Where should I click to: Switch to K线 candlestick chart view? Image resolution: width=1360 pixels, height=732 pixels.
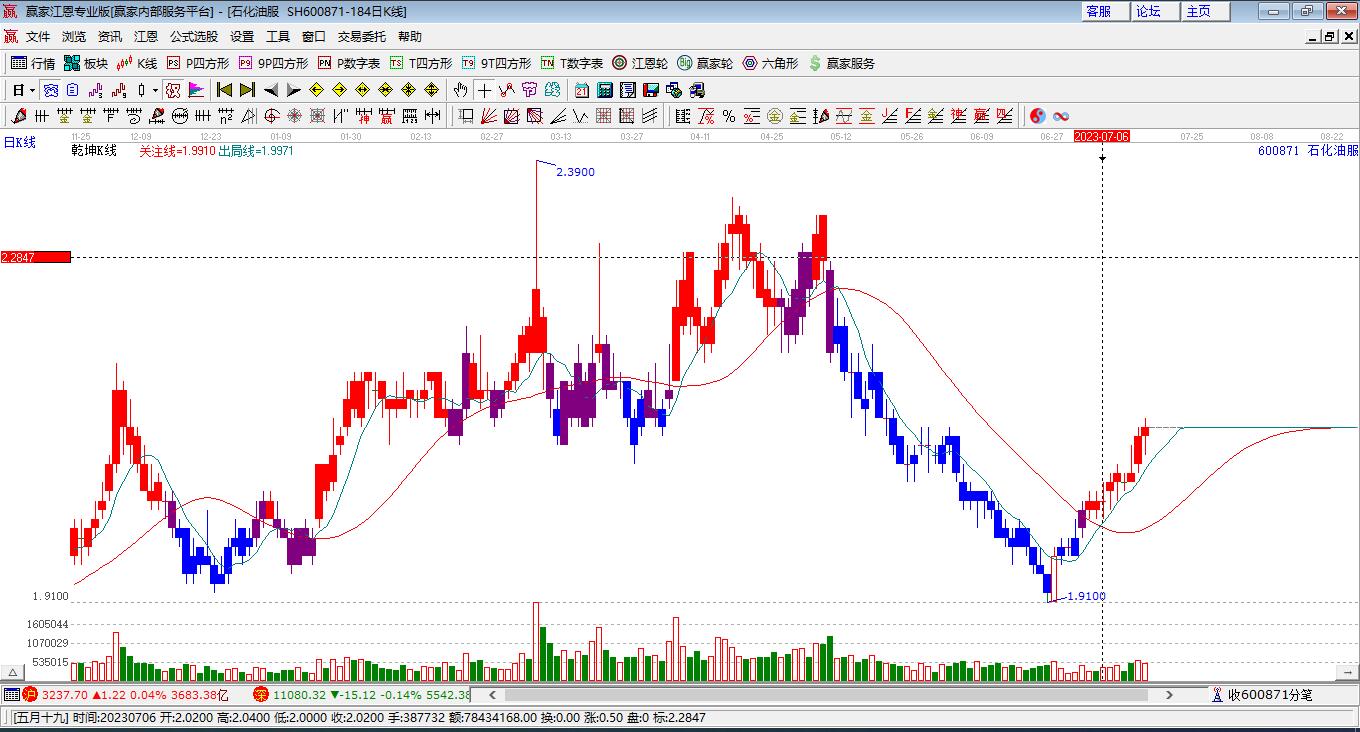pyautogui.click(x=137, y=63)
